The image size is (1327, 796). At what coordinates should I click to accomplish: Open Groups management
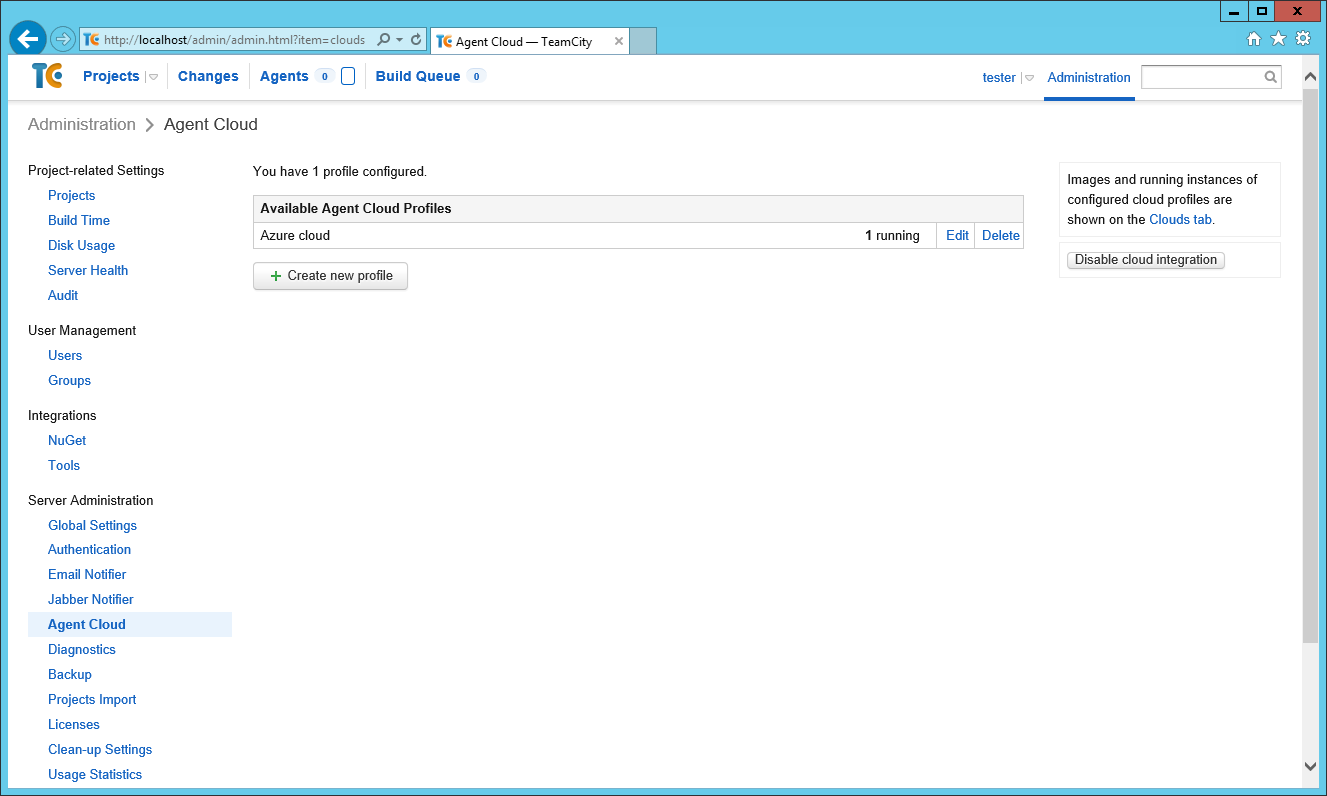click(x=69, y=380)
